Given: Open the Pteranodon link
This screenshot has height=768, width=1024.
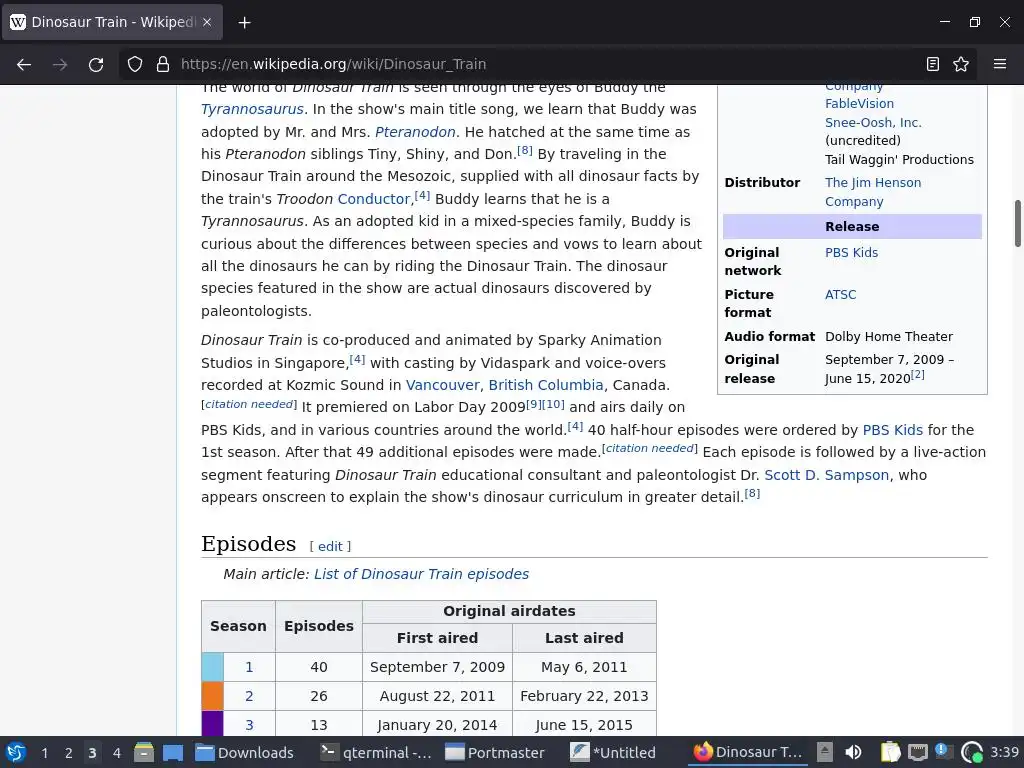Looking at the screenshot, I should [415, 132].
